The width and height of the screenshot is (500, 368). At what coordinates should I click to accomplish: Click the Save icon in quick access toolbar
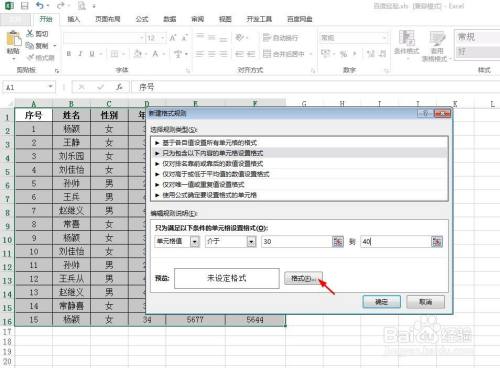(24, 6)
